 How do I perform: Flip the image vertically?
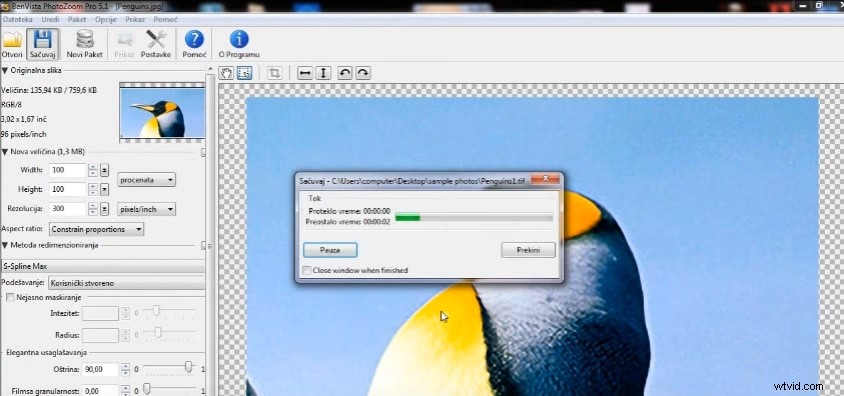coord(323,73)
